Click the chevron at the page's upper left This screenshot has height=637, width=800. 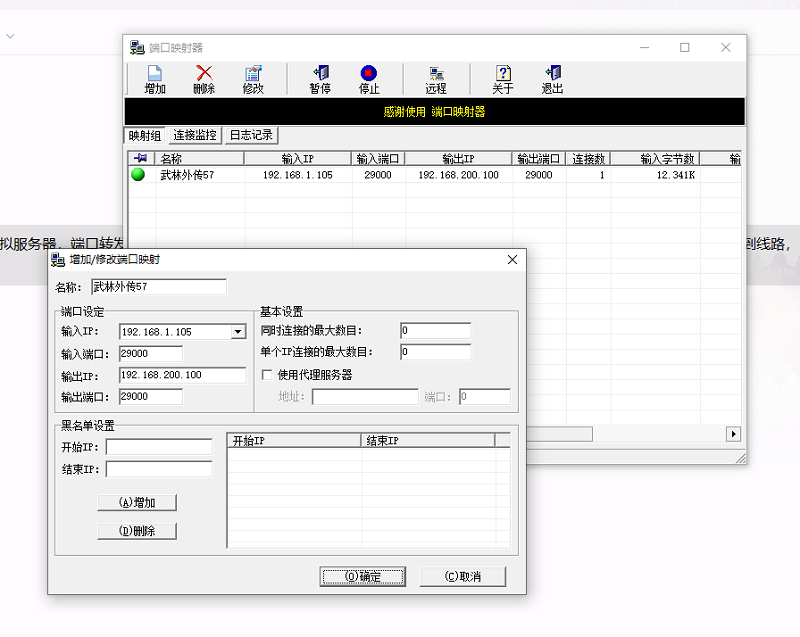10,36
